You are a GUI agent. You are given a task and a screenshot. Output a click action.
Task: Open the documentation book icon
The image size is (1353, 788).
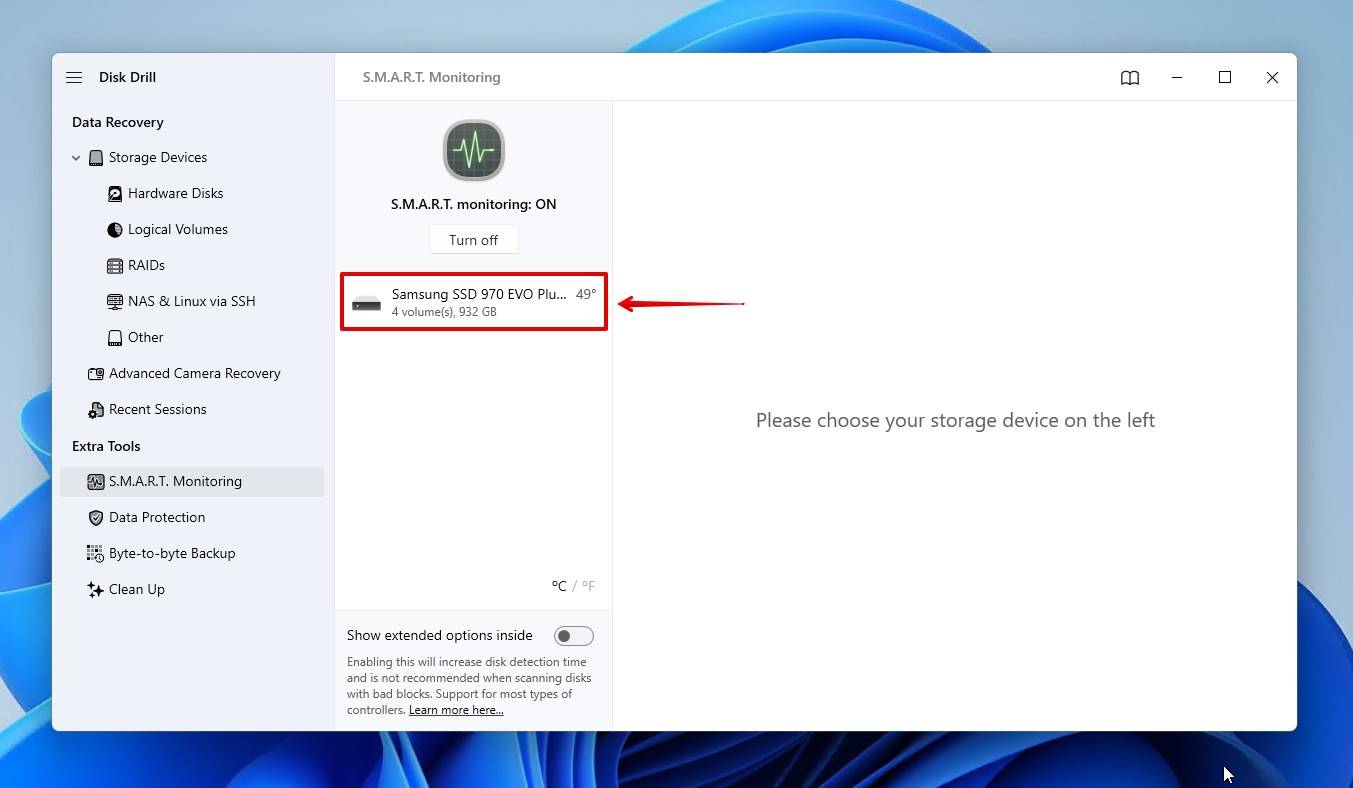[x=1129, y=77]
